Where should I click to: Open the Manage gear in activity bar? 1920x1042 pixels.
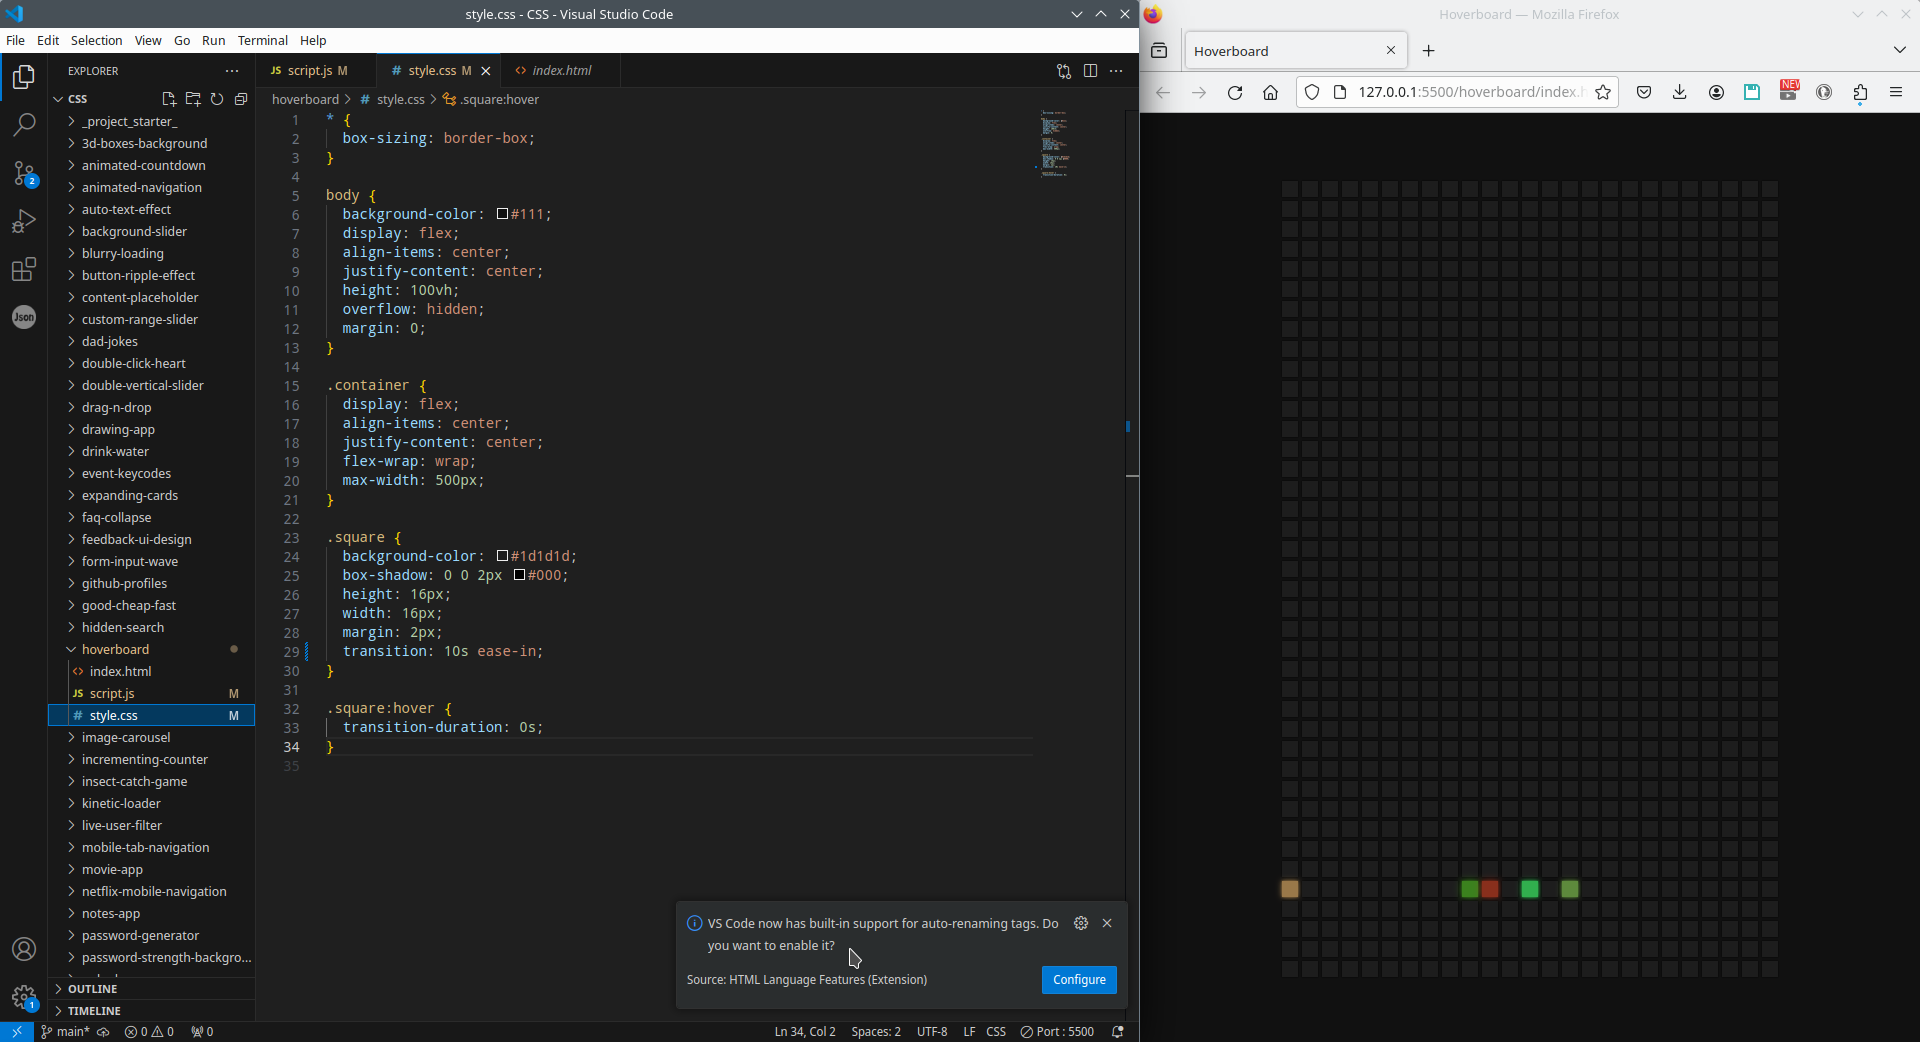tap(24, 997)
